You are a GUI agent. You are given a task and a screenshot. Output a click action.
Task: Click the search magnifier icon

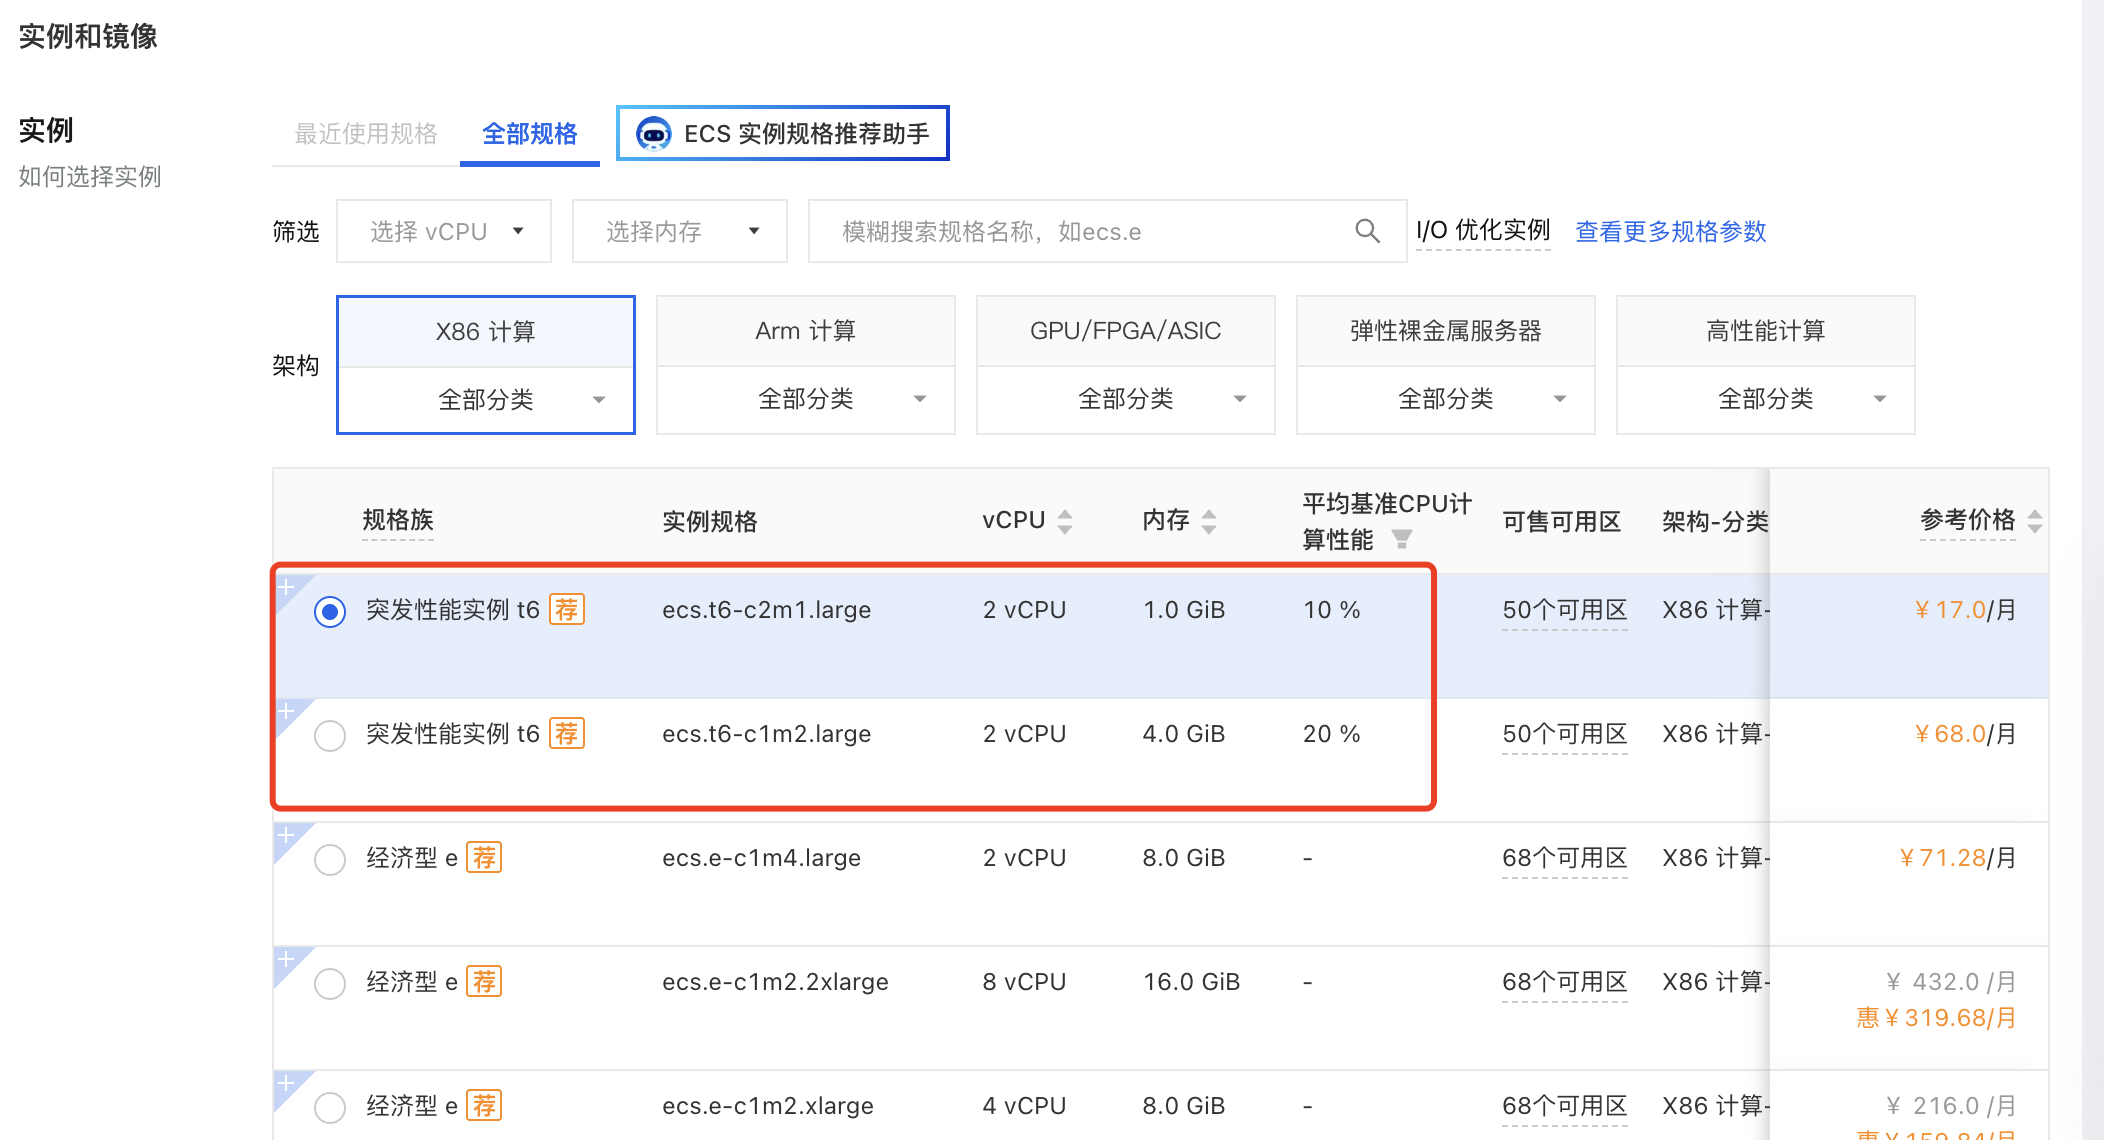pos(1367,231)
